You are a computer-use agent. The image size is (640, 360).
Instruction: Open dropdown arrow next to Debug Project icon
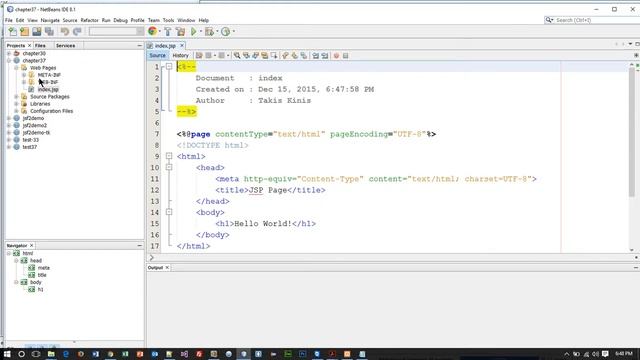pyautogui.click(x=217, y=31)
